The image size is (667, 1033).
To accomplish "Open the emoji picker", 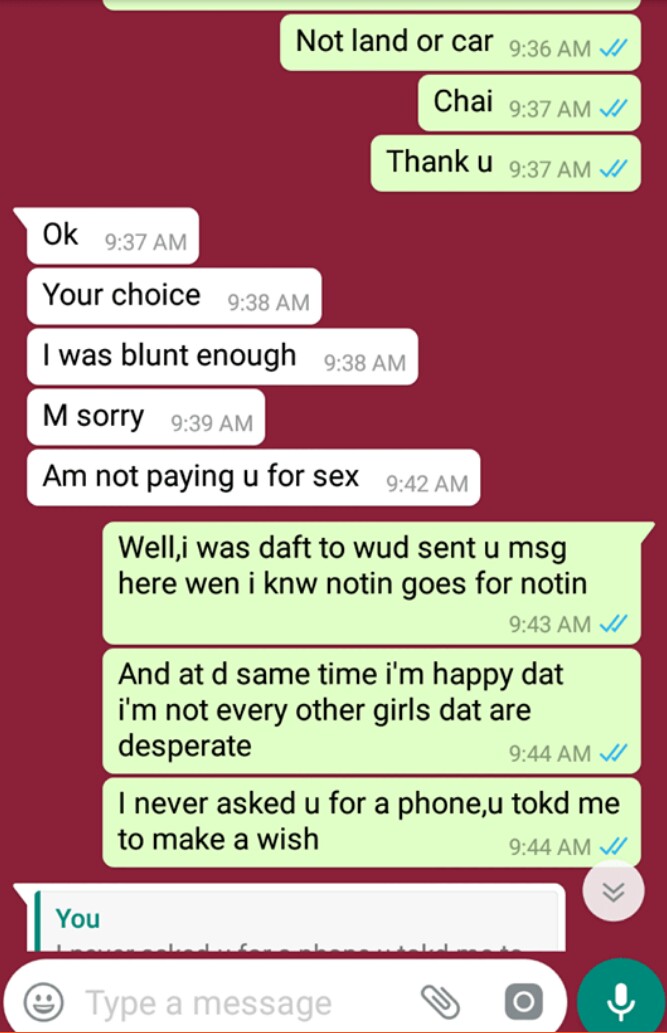I will [44, 1002].
